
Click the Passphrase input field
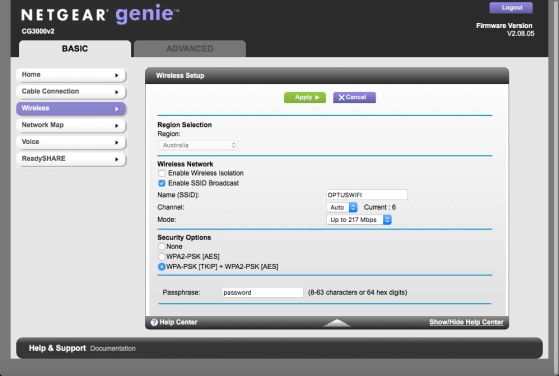tap(262, 293)
